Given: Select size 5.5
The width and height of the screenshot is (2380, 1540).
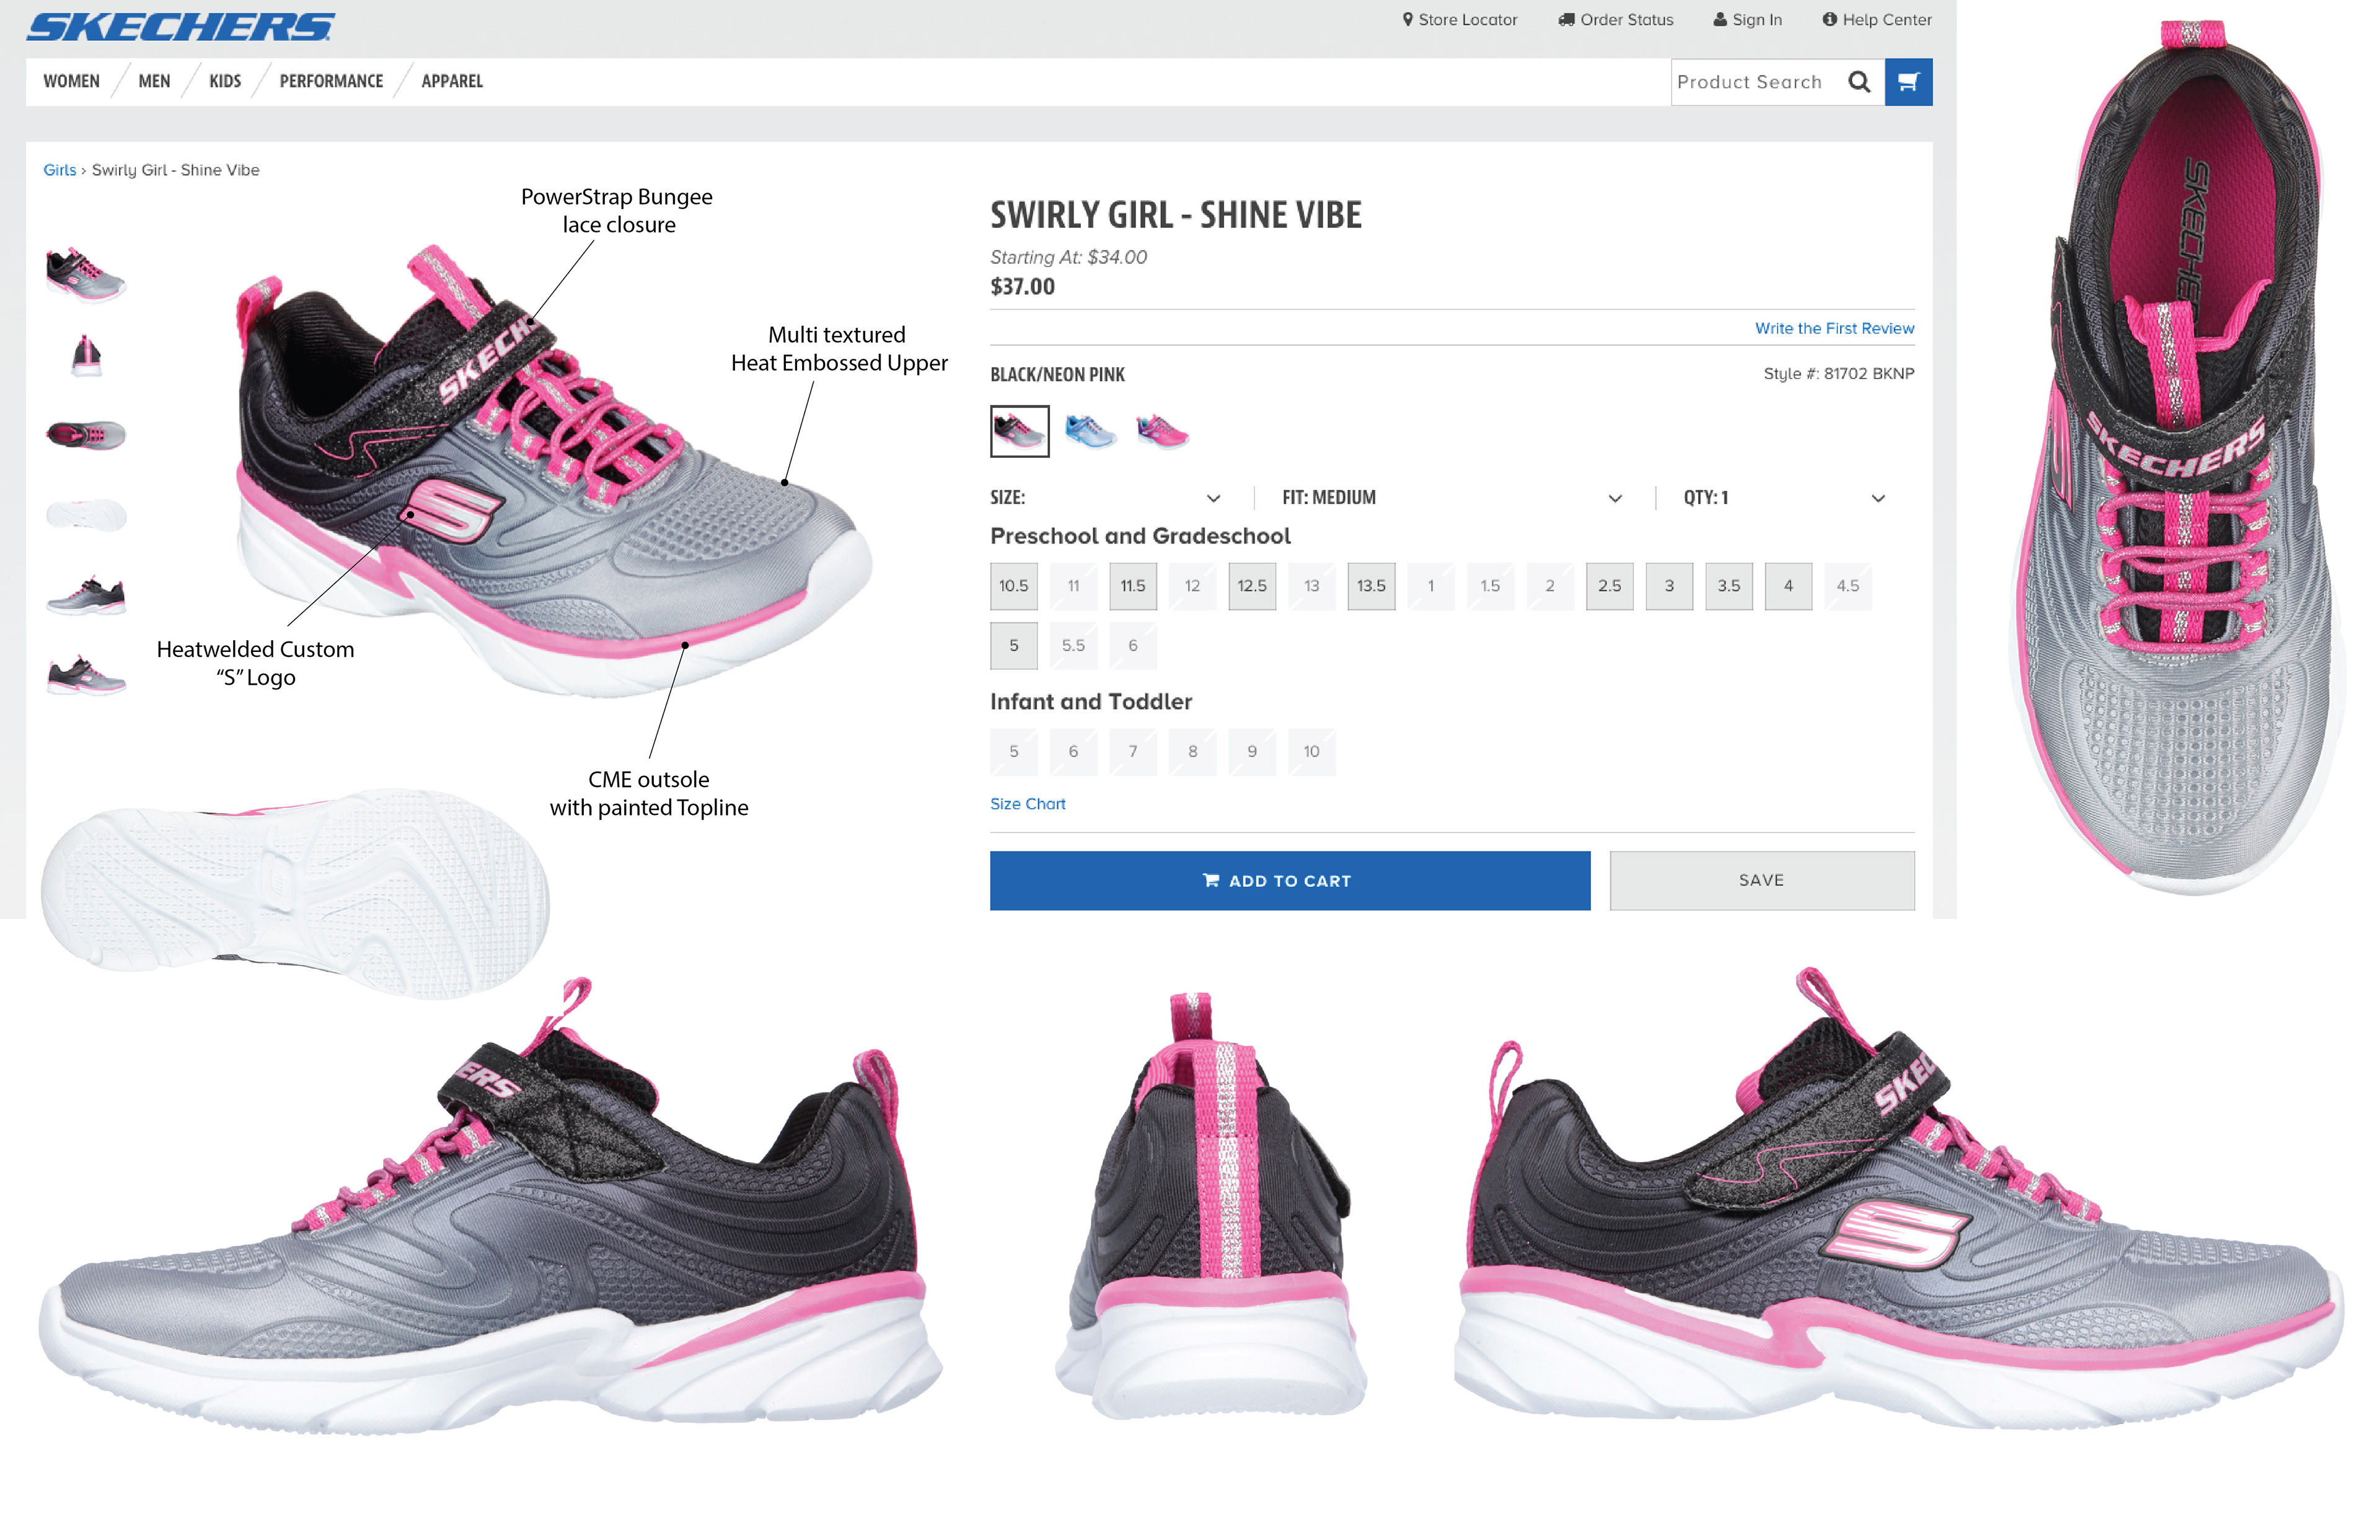Looking at the screenshot, I should (1073, 646).
